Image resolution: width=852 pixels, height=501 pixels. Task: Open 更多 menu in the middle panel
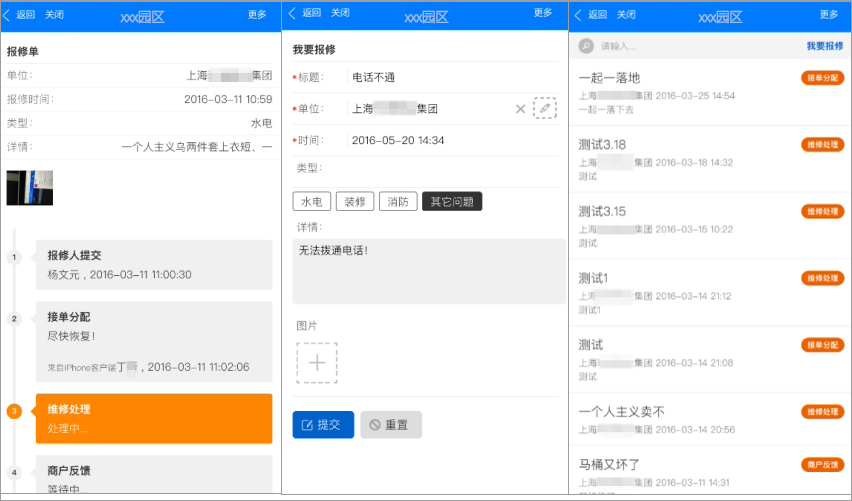[x=543, y=12]
